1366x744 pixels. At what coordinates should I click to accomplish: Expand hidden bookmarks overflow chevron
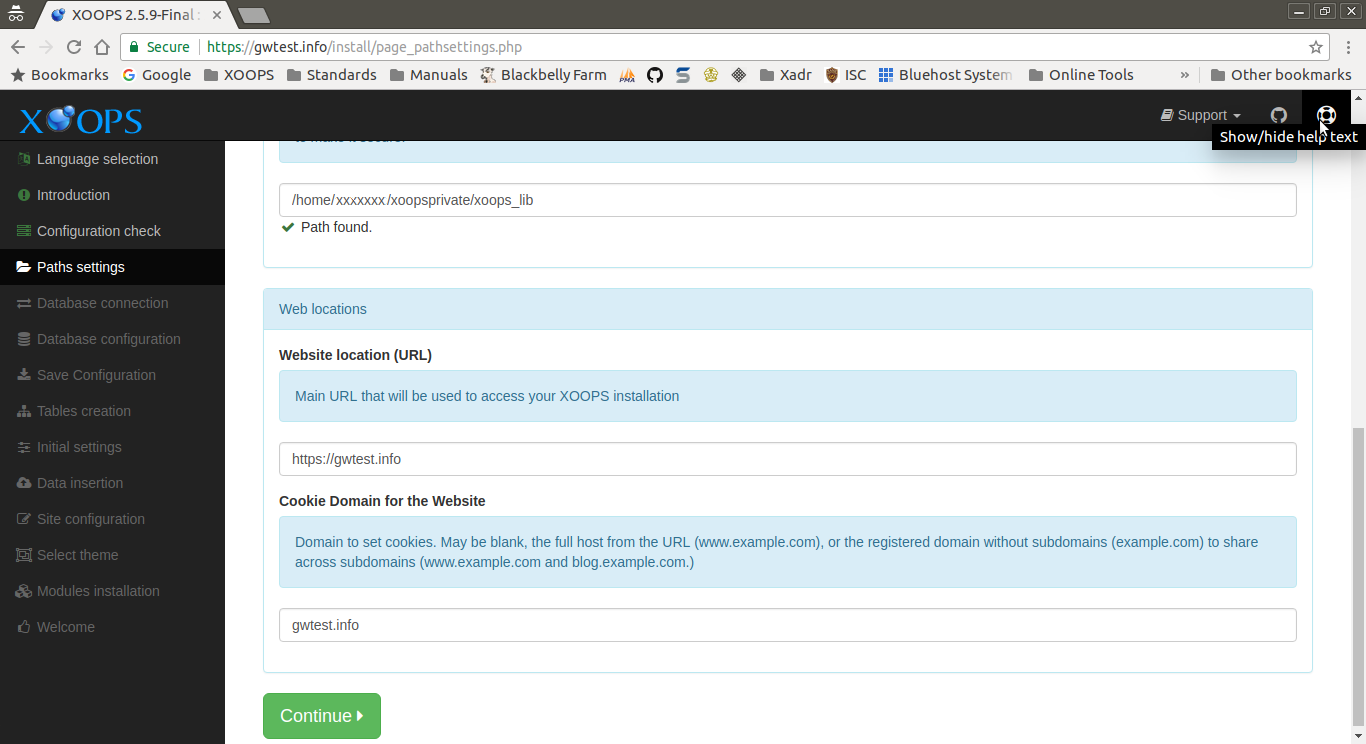pos(1185,75)
